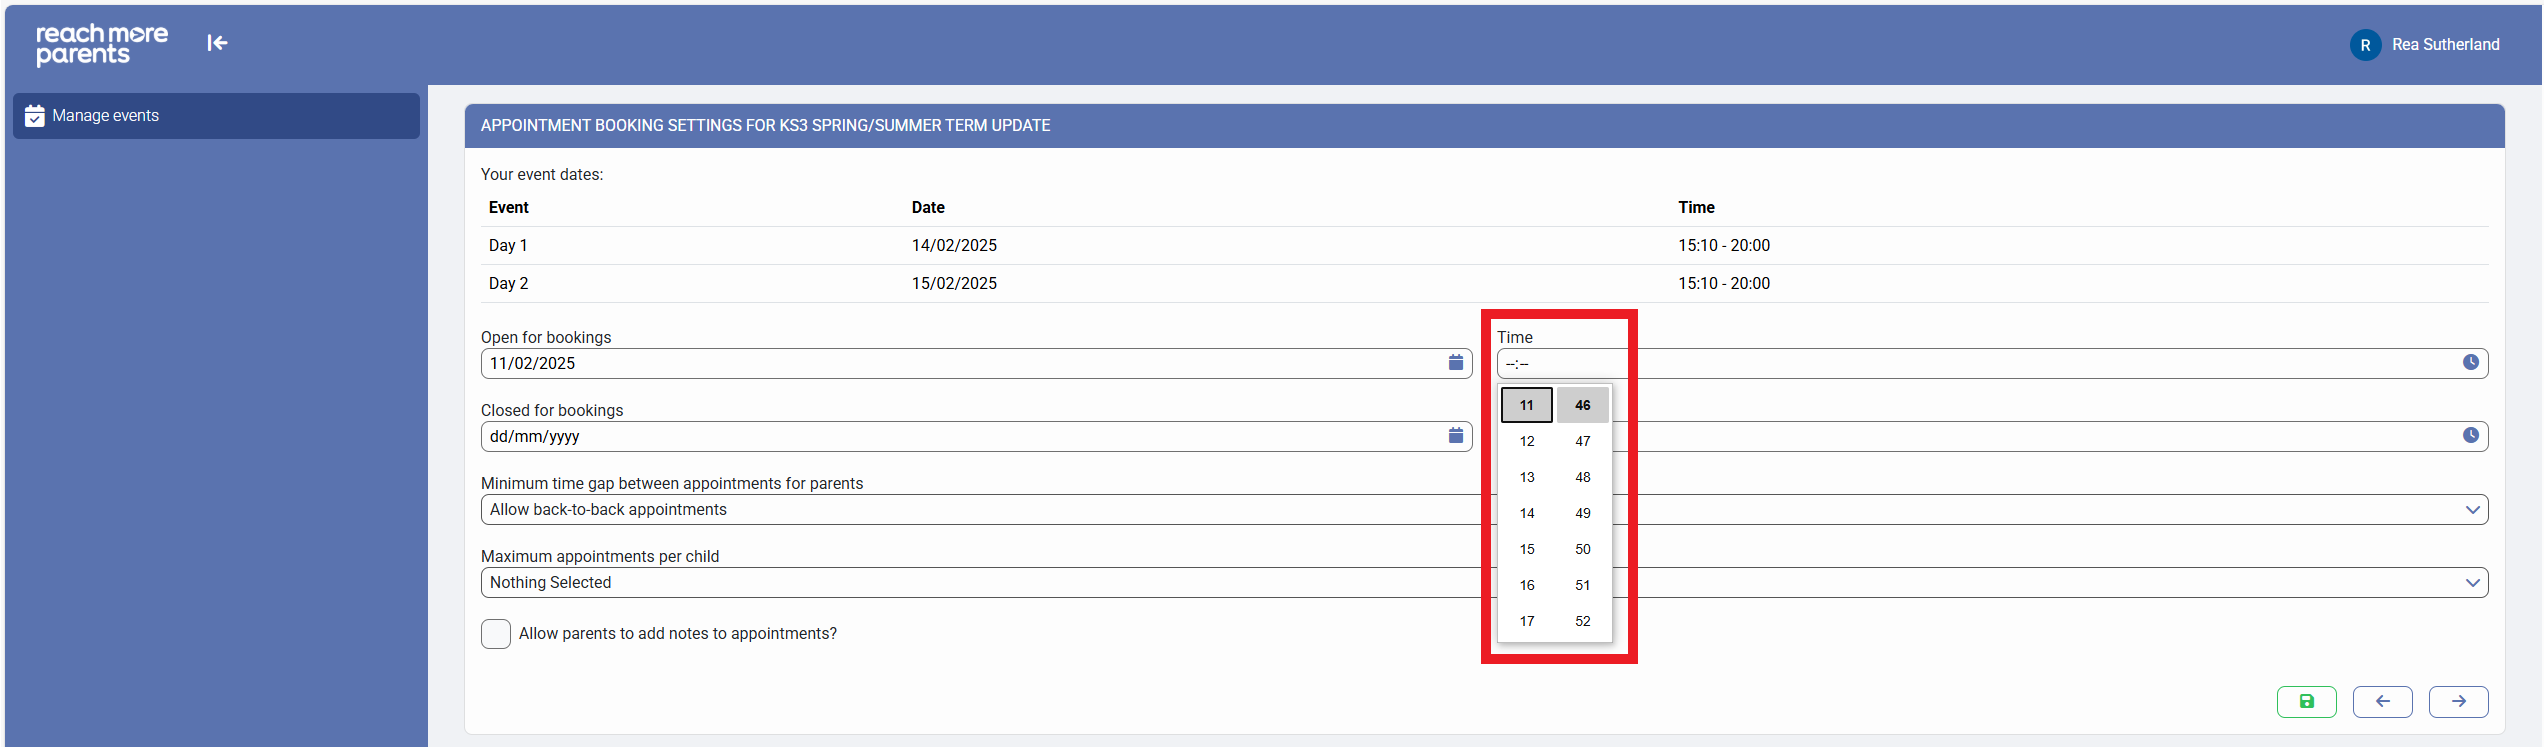
Task: Click clock icon in Closed bookings time field
Action: (x=2470, y=436)
